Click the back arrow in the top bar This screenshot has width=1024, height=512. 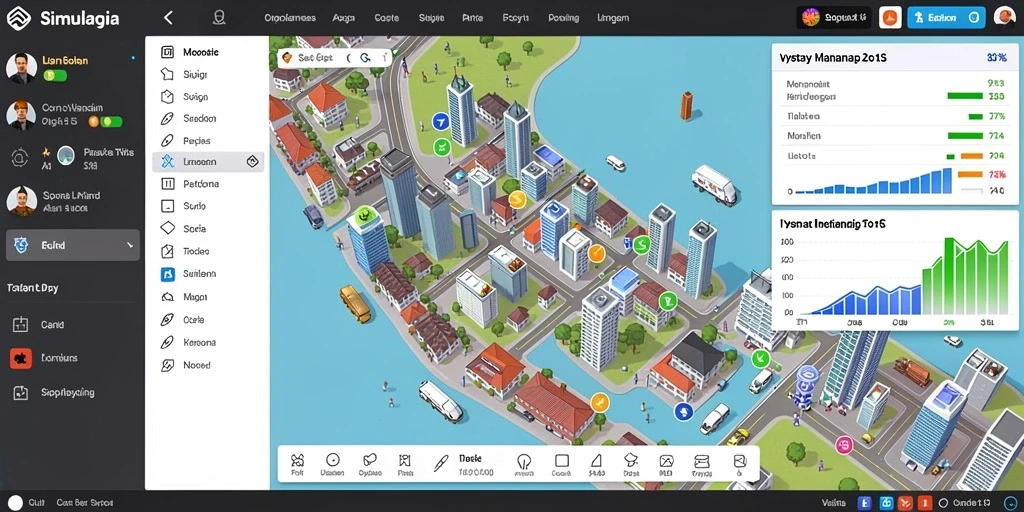168,18
